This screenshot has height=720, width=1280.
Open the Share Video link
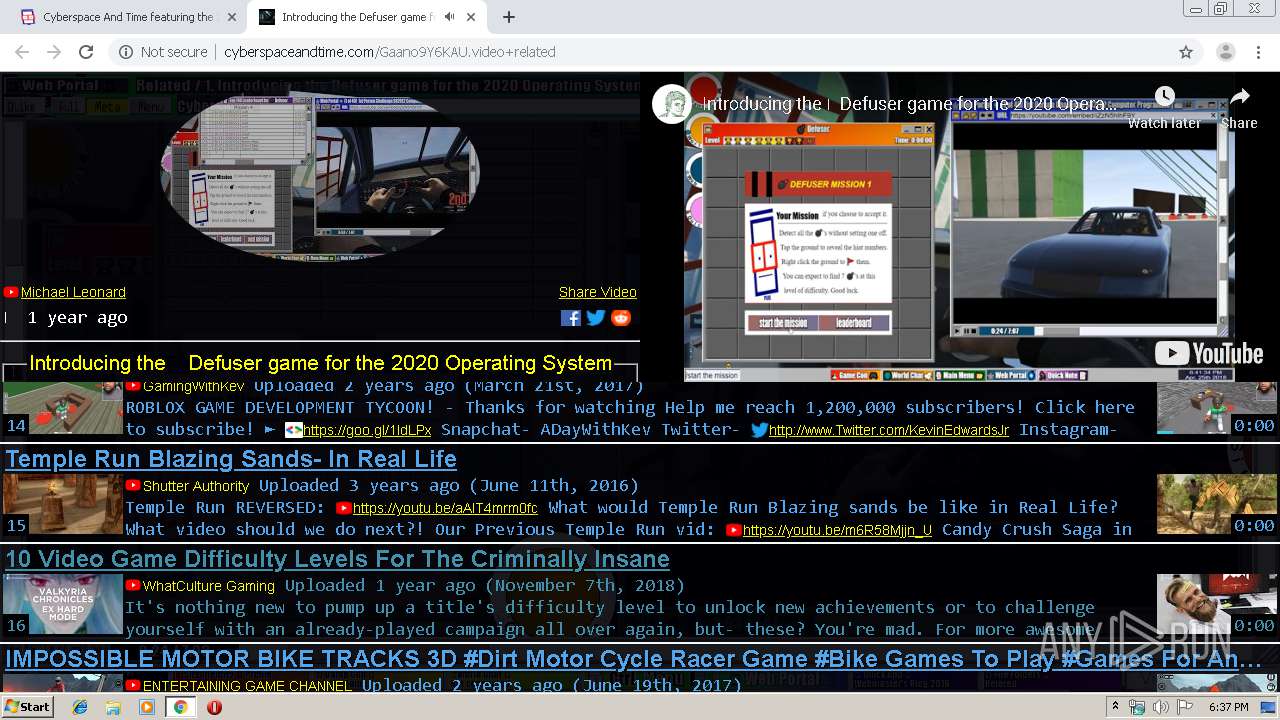[598, 292]
